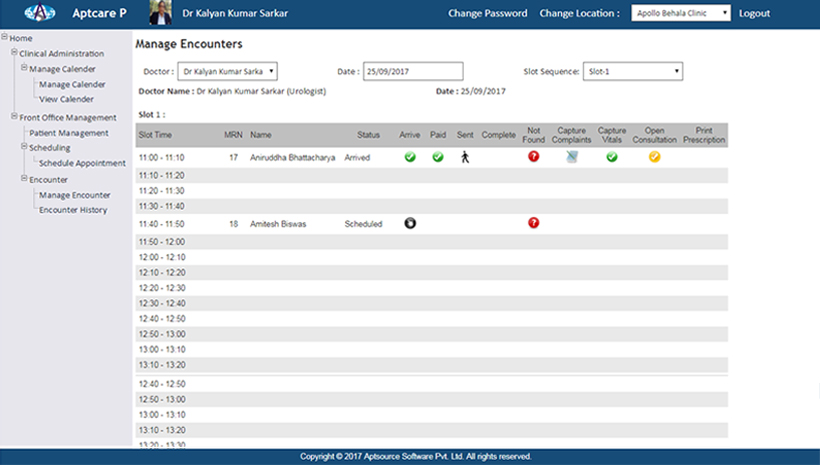Image resolution: width=820 pixels, height=465 pixels.
Task: Click Not Found icon for Aniruddha Bhattacharya
Action: tap(533, 157)
